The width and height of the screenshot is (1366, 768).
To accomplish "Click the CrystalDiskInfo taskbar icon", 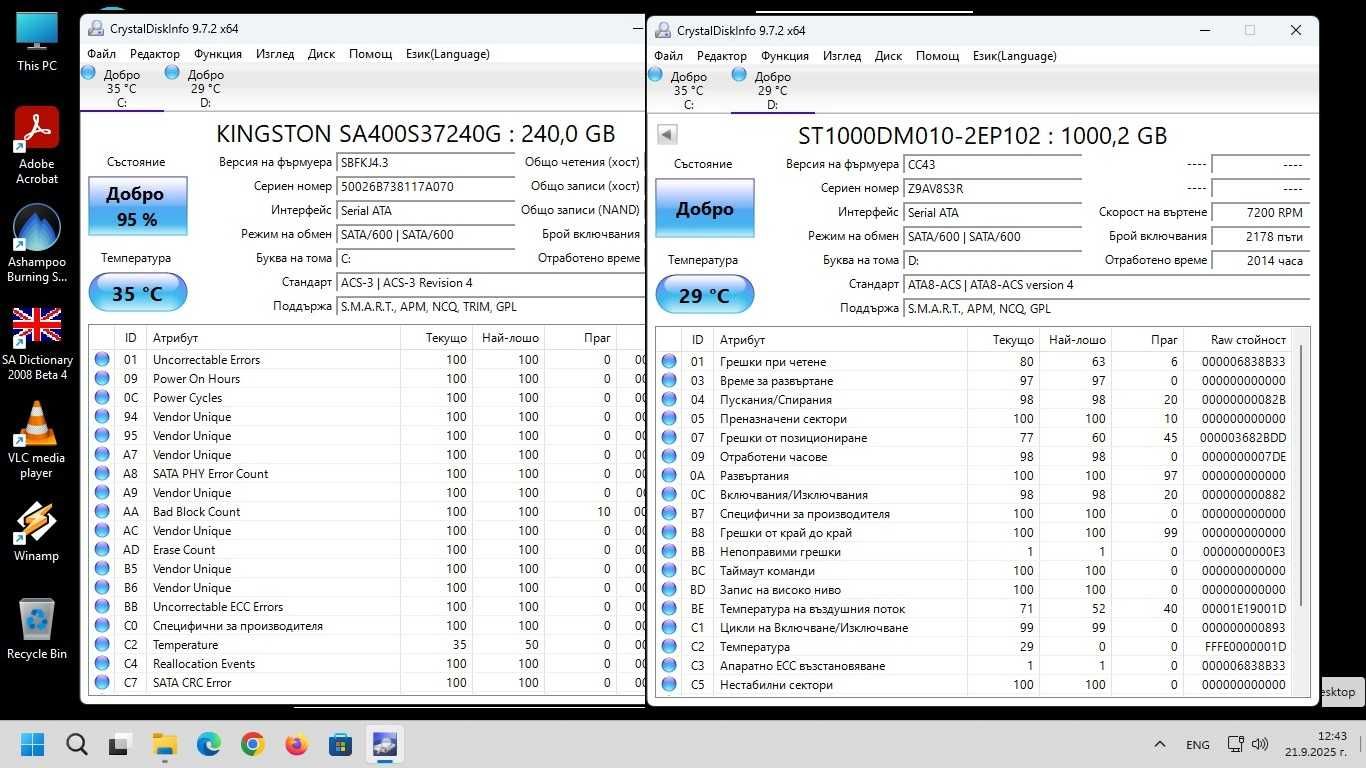I will point(384,744).
